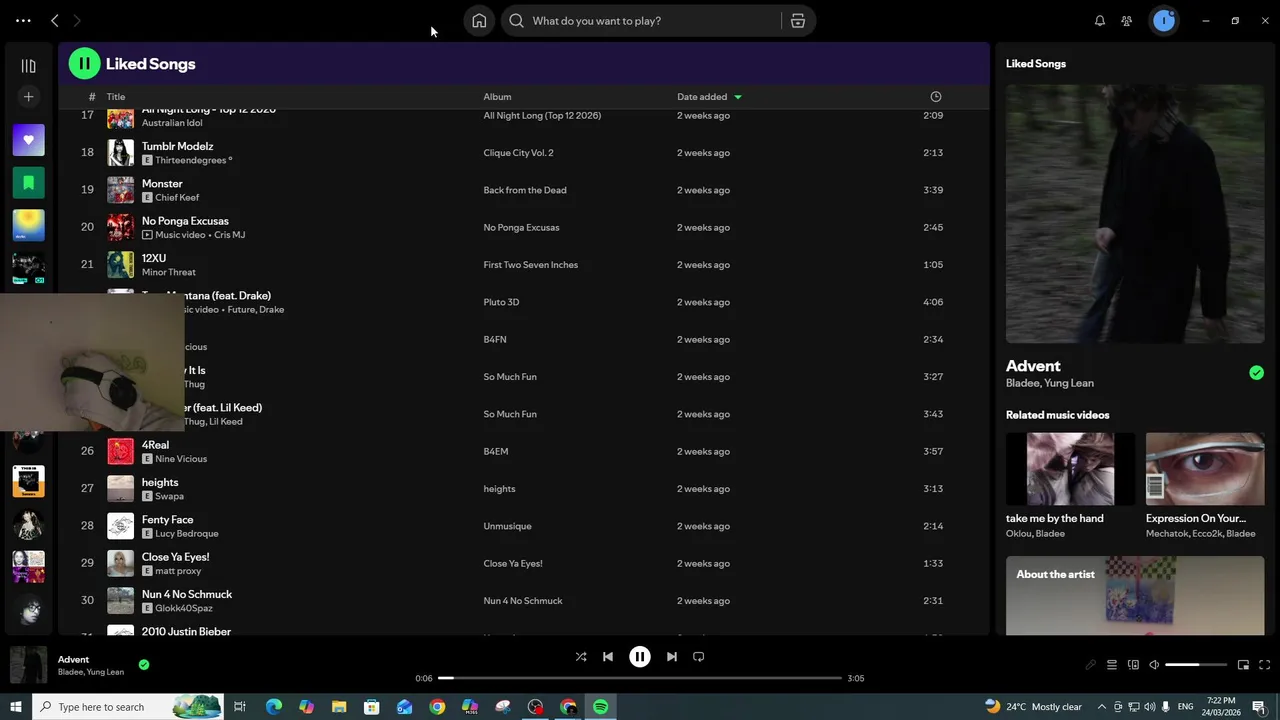Open 'Expression On Your...' music video thumbnail
The width and height of the screenshot is (1280, 720).
pyautogui.click(x=1204, y=469)
